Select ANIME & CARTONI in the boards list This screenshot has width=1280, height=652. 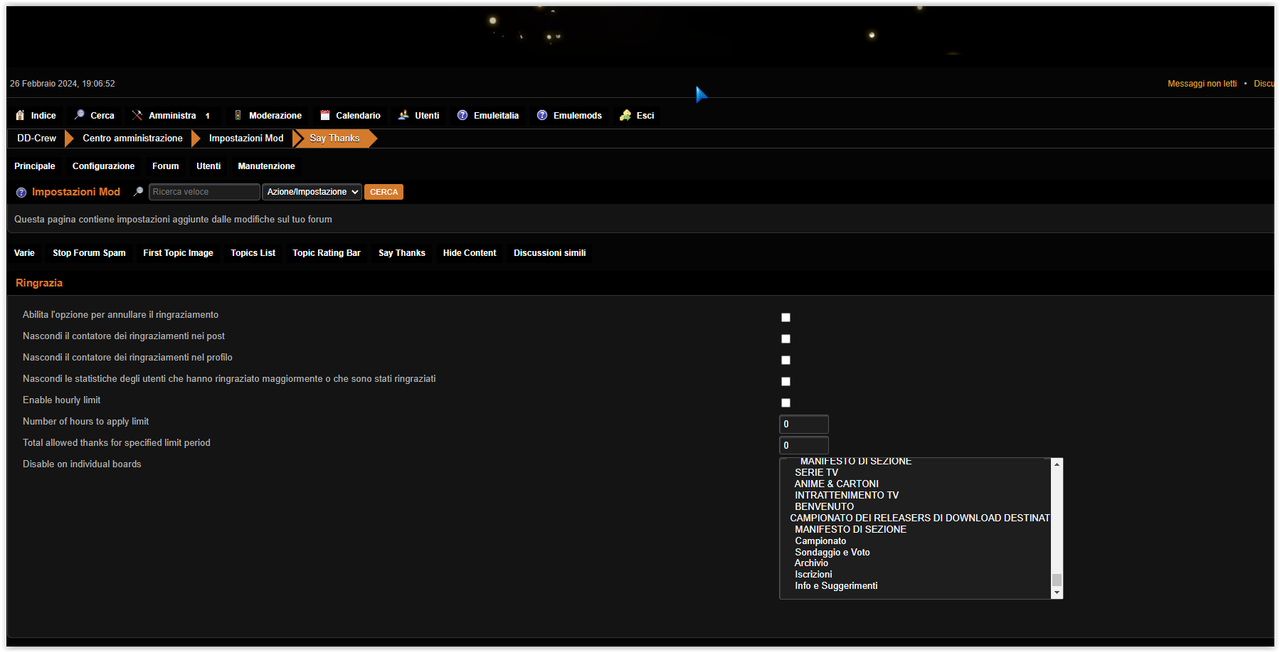click(836, 484)
